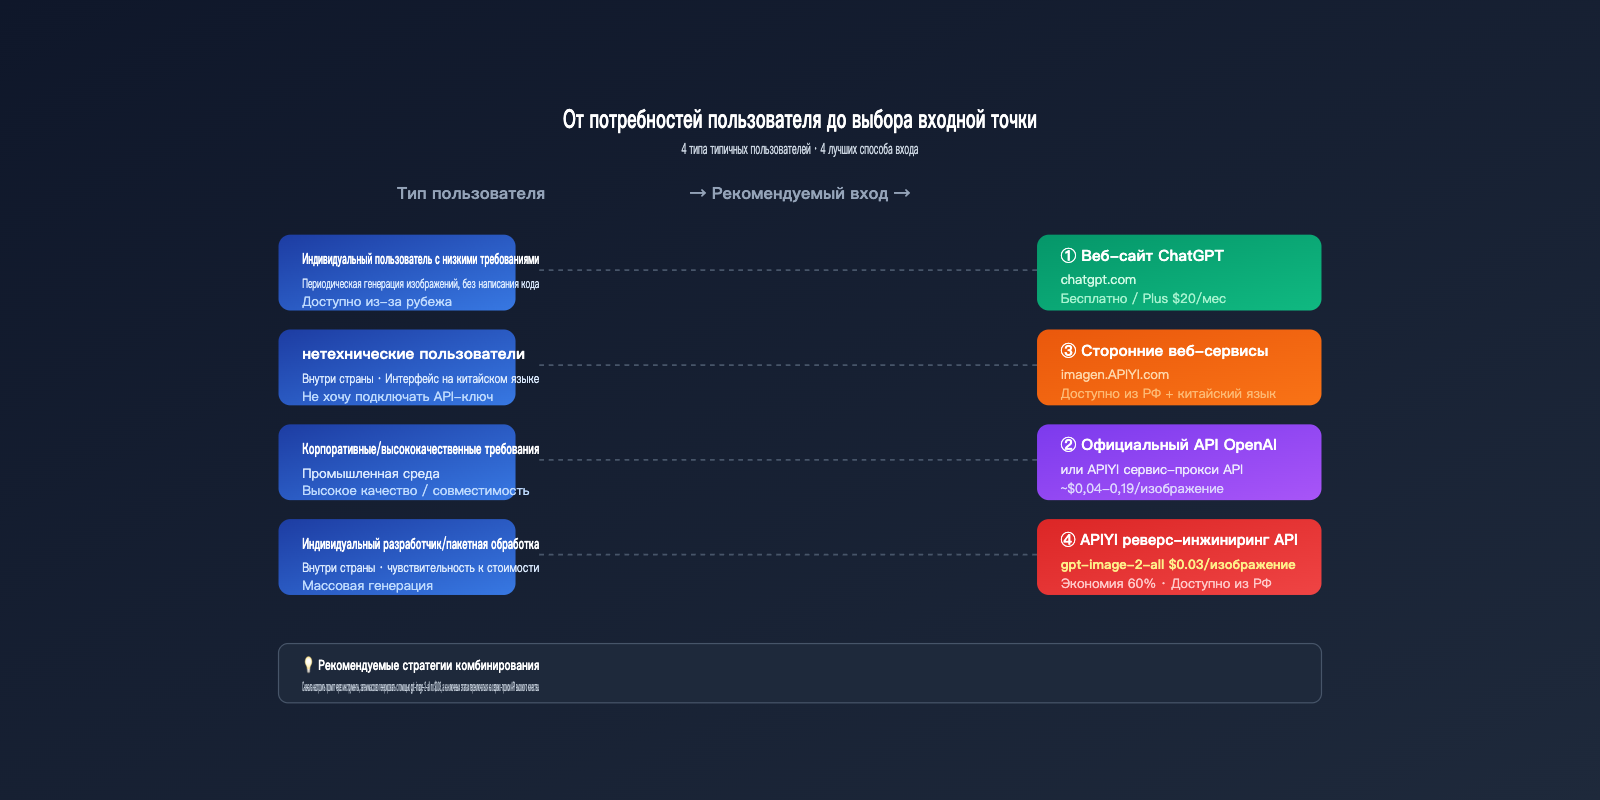Screen dimensions: 1600x800
Task: Click the arrow before "Рекомендуемый вход"
Action: pos(697,194)
